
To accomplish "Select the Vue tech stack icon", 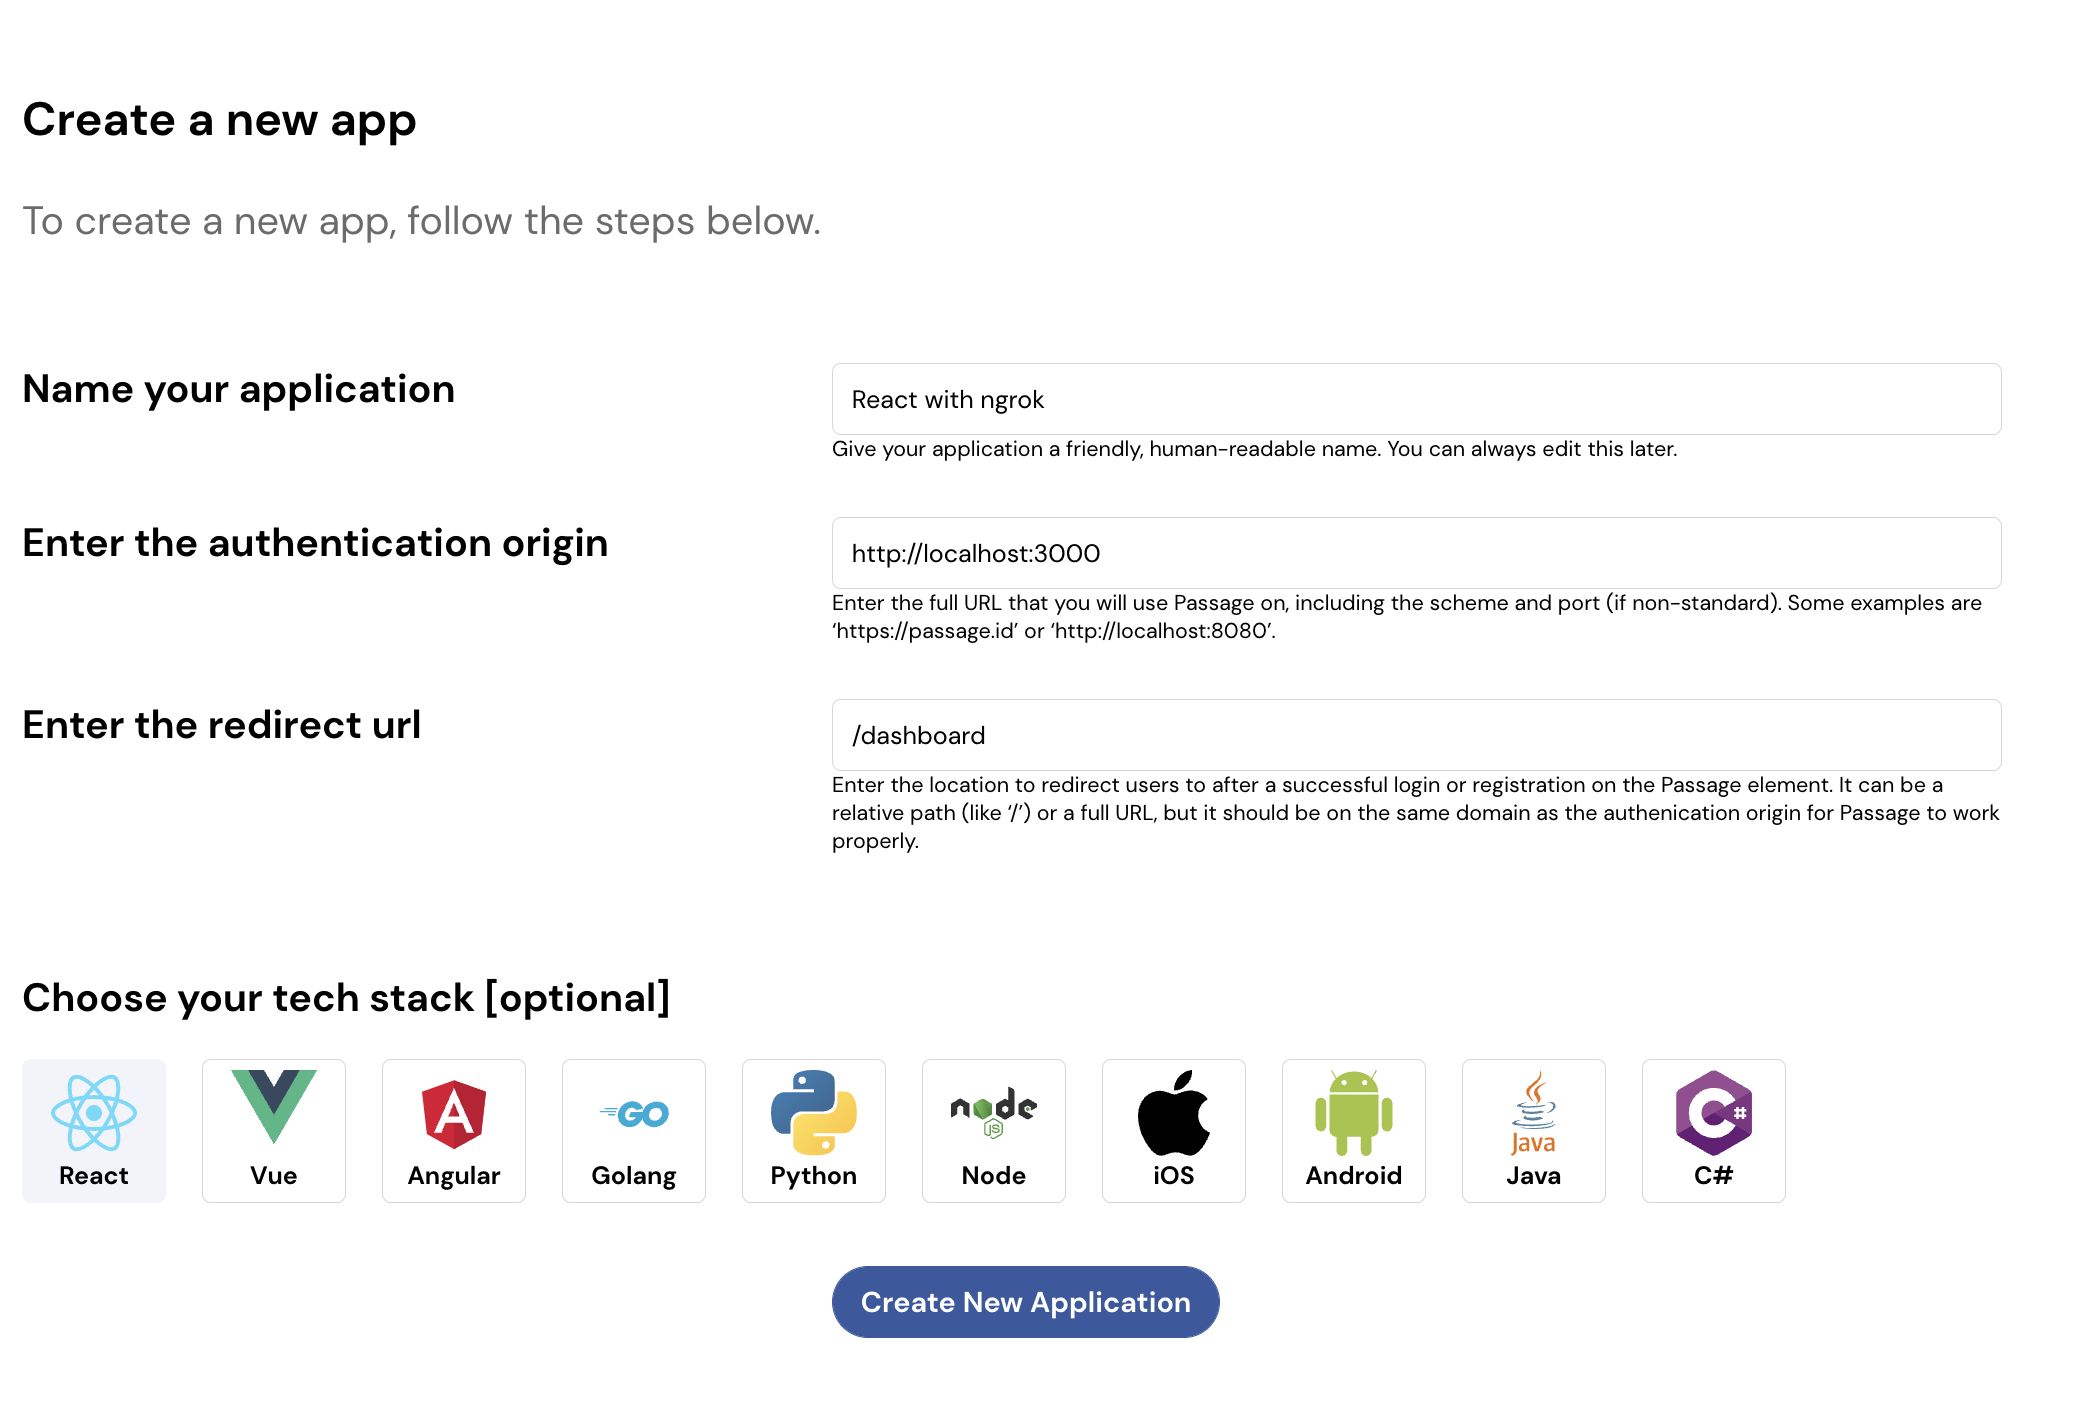I will [273, 1130].
